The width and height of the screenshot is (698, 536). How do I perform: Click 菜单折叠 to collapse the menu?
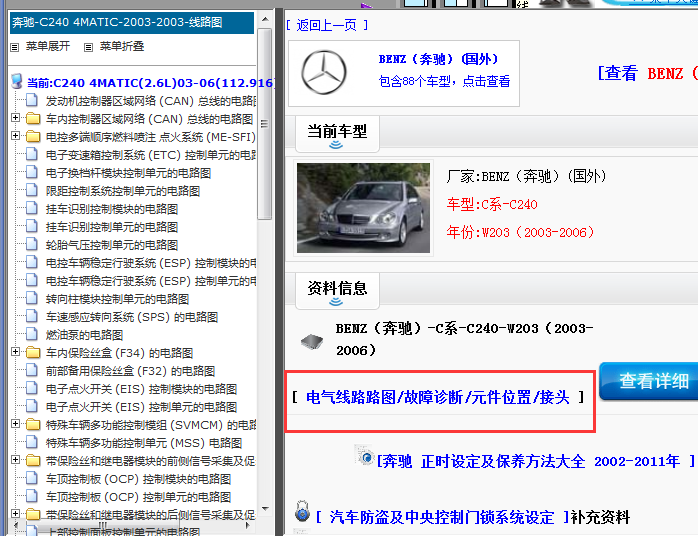pyautogui.click(x=122, y=46)
